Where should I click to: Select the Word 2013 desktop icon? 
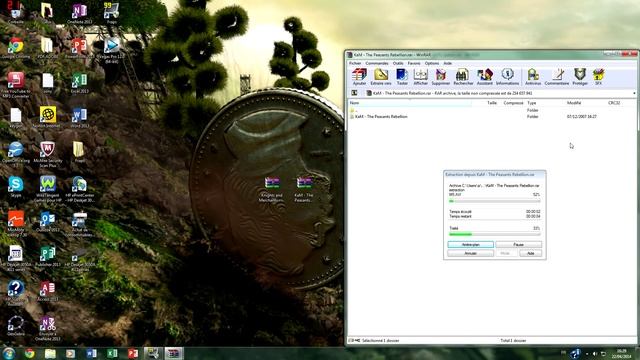[80, 118]
